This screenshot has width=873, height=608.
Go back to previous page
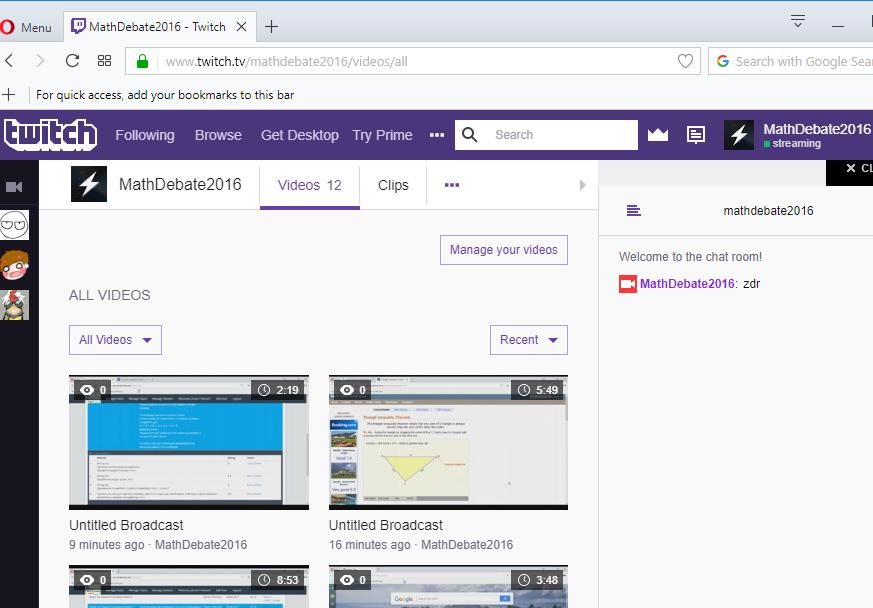tap(9, 61)
